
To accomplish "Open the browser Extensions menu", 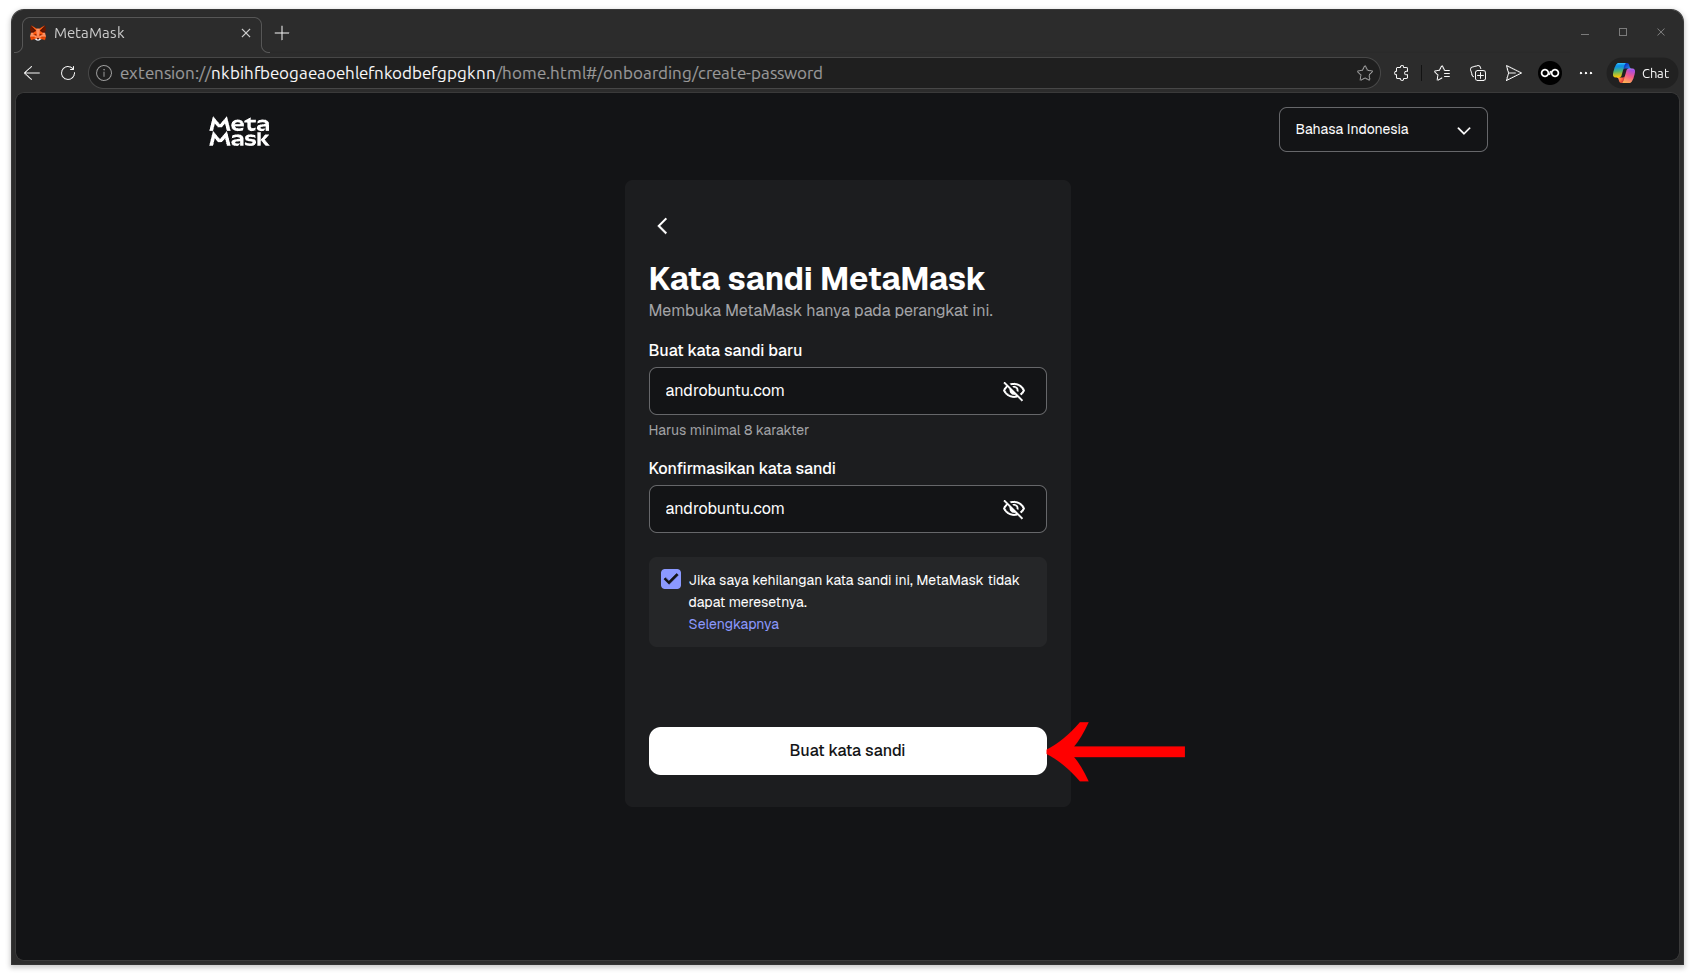I will click(1401, 72).
